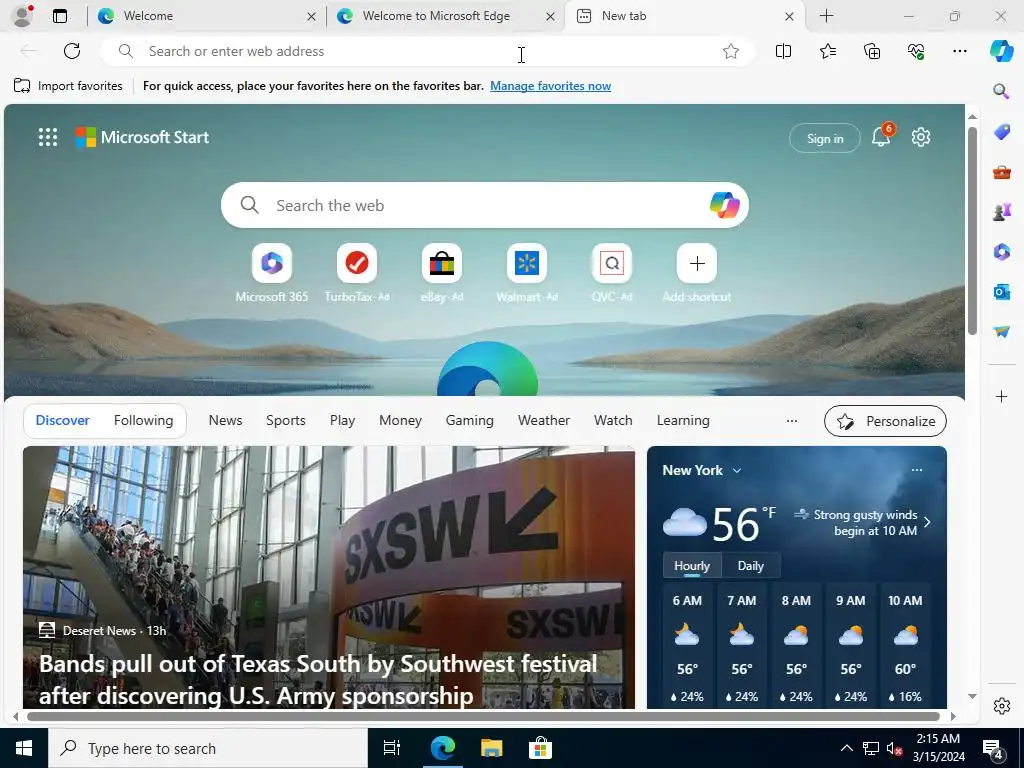Image resolution: width=1024 pixels, height=768 pixels.
Task: Open the SXSW festival news article
Action: click(328, 577)
